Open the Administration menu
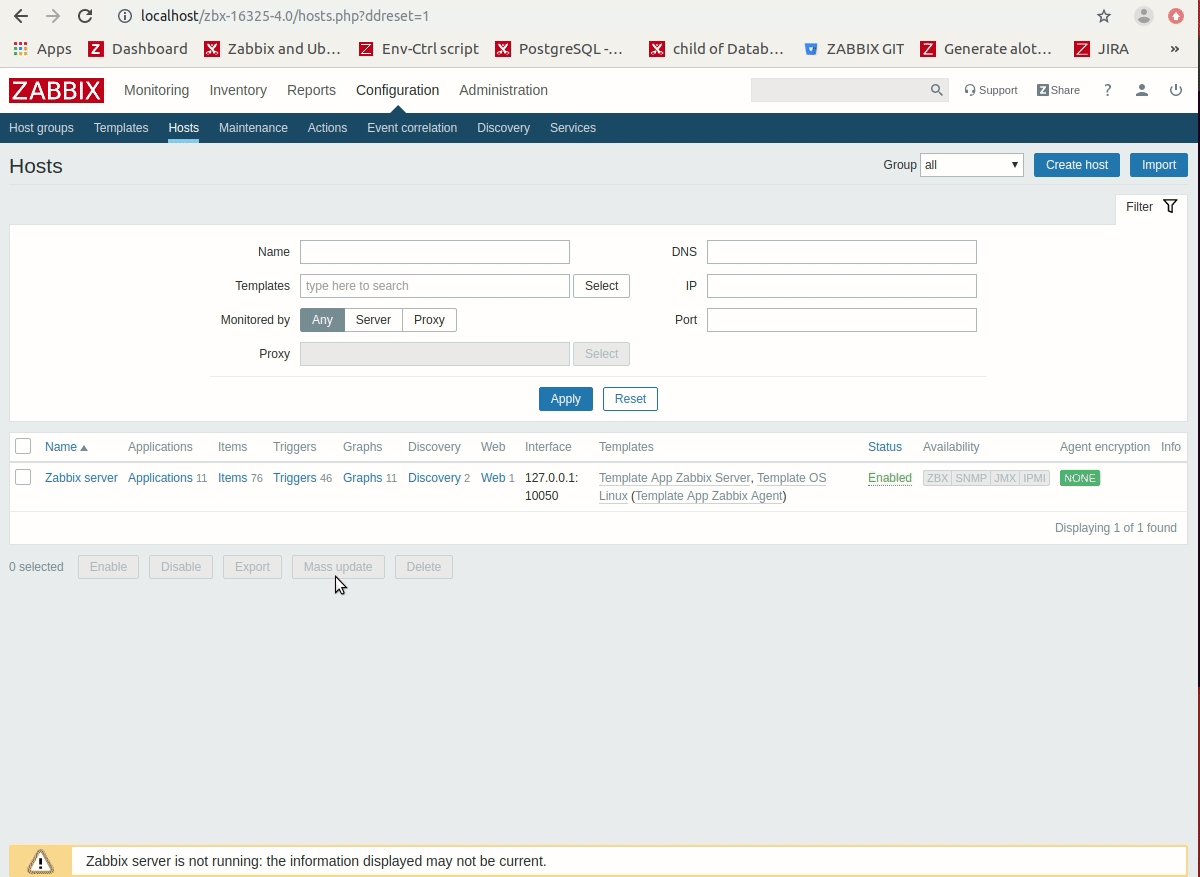 (x=503, y=90)
